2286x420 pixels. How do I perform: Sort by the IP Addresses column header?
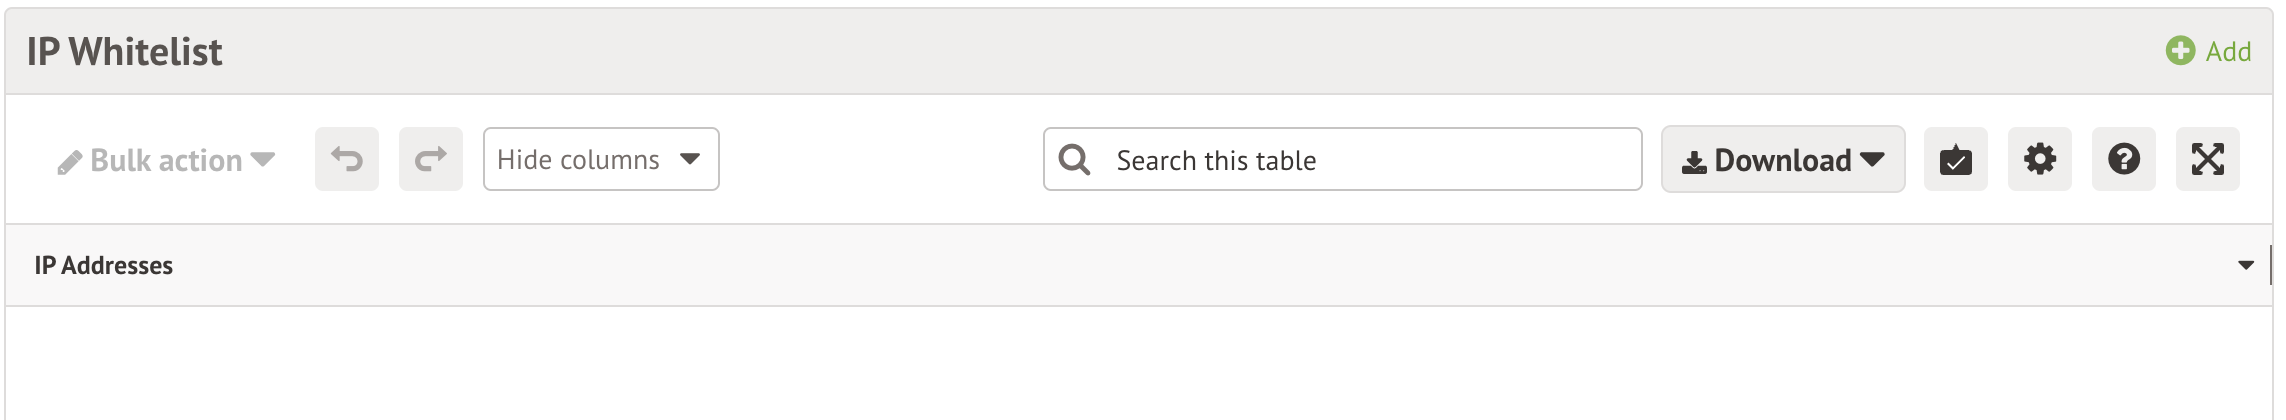[x=104, y=266]
